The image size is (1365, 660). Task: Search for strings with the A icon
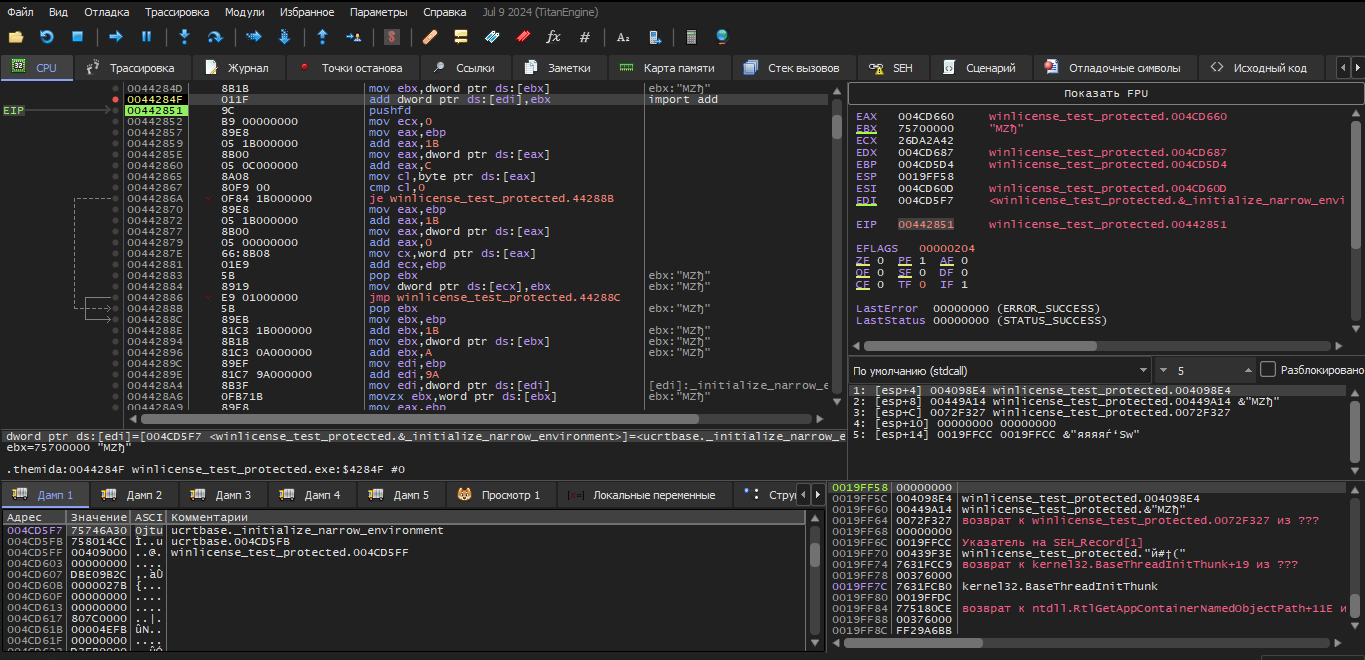(x=623, y=37)
